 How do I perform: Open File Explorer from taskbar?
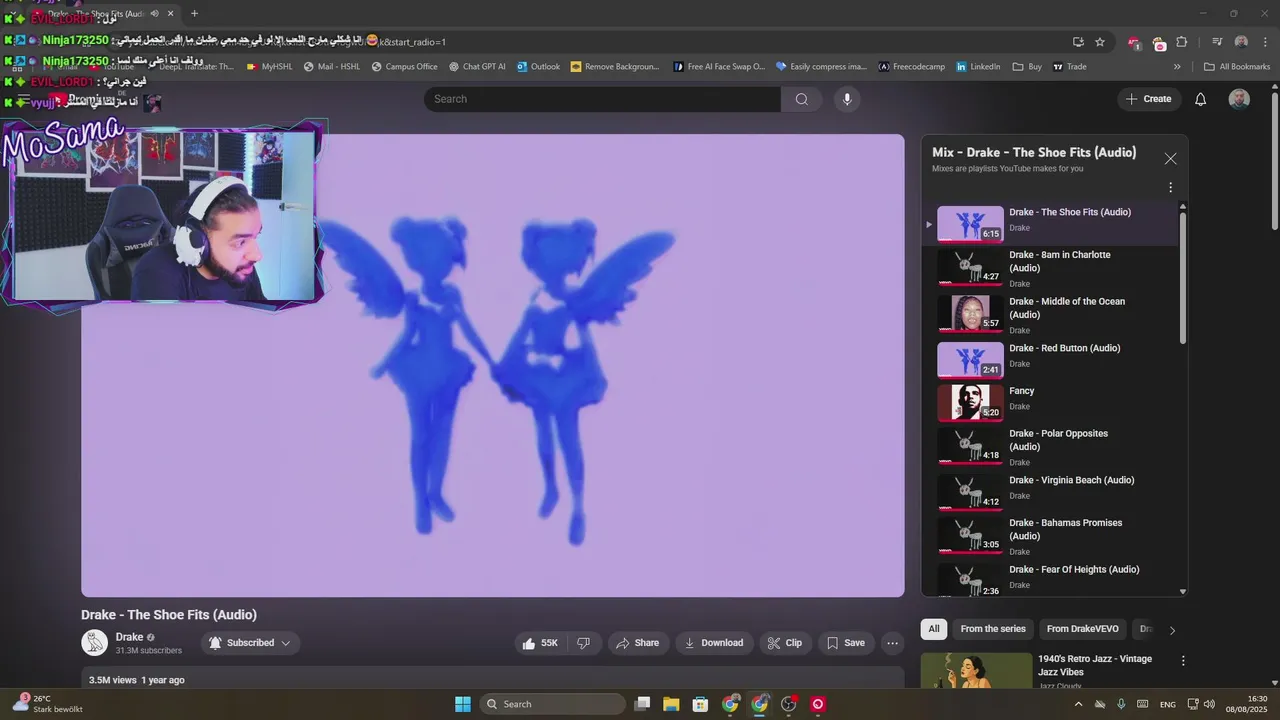tap(671, 704)
